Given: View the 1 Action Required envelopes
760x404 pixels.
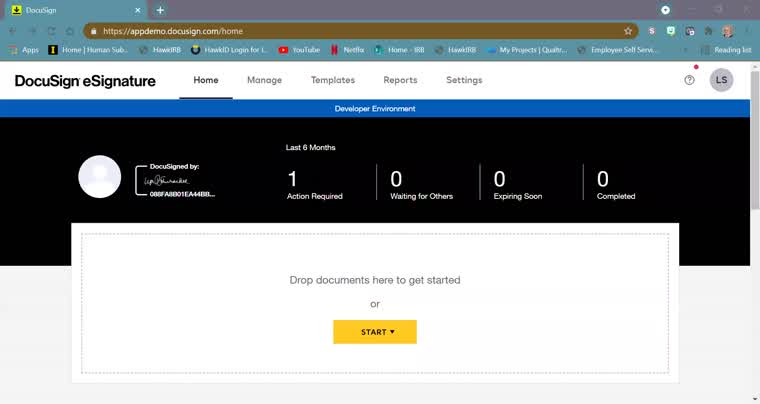Looking at the screenshot, I should 315,185.
